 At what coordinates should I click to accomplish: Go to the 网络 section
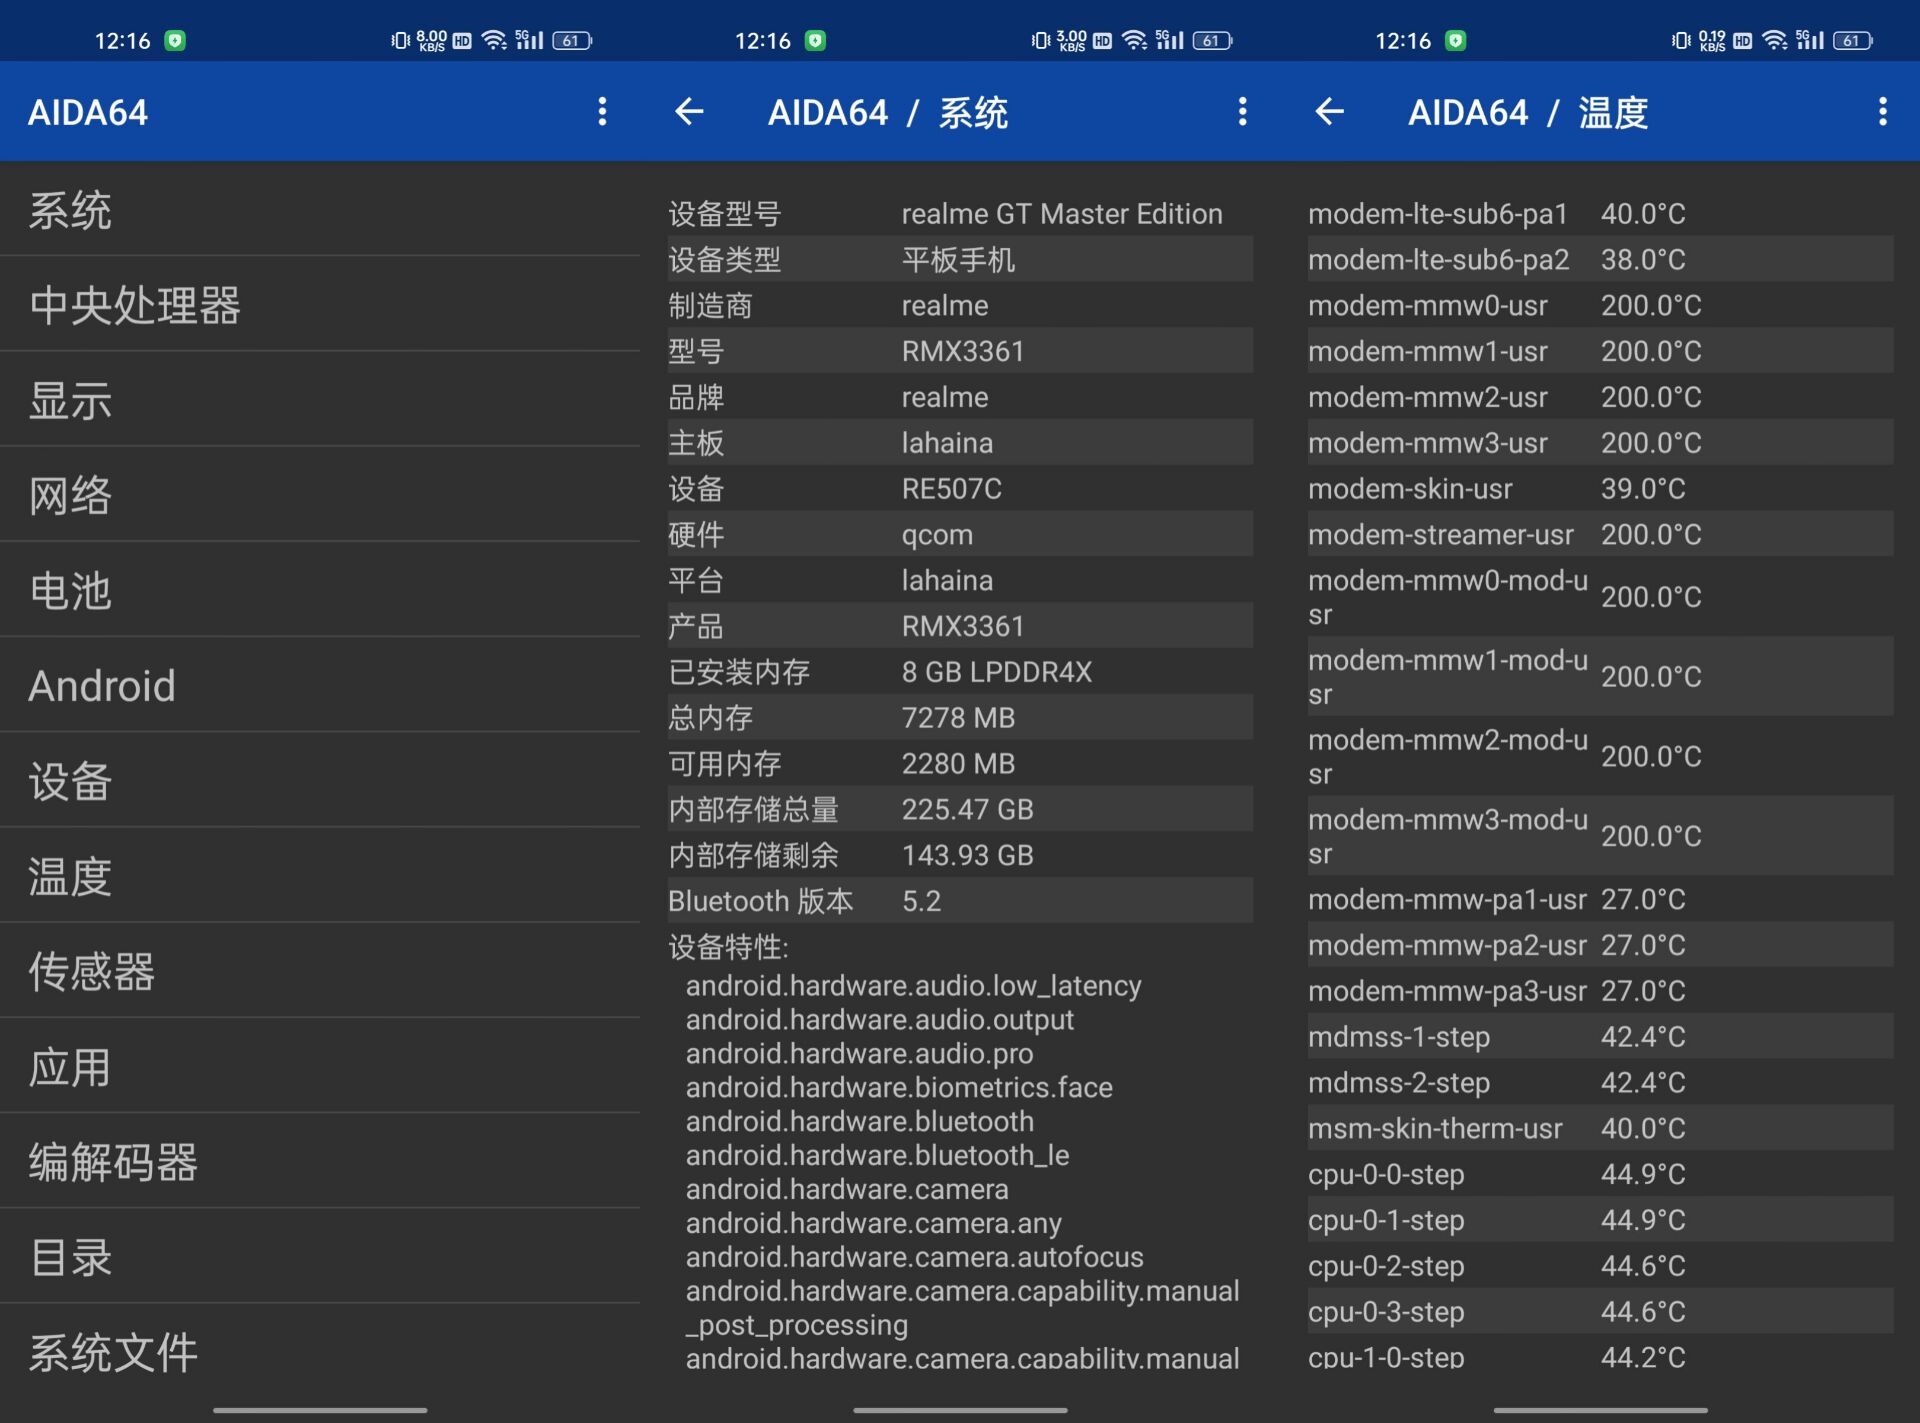coord(320,495)
